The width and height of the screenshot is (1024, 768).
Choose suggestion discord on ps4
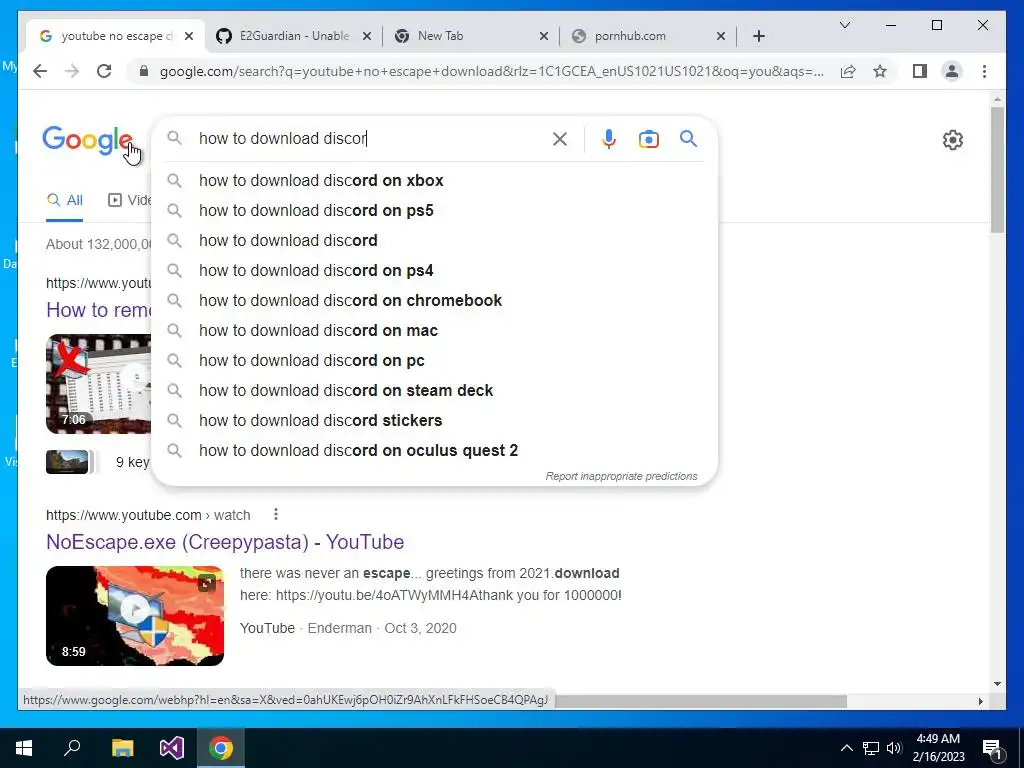tap(434, 270)
